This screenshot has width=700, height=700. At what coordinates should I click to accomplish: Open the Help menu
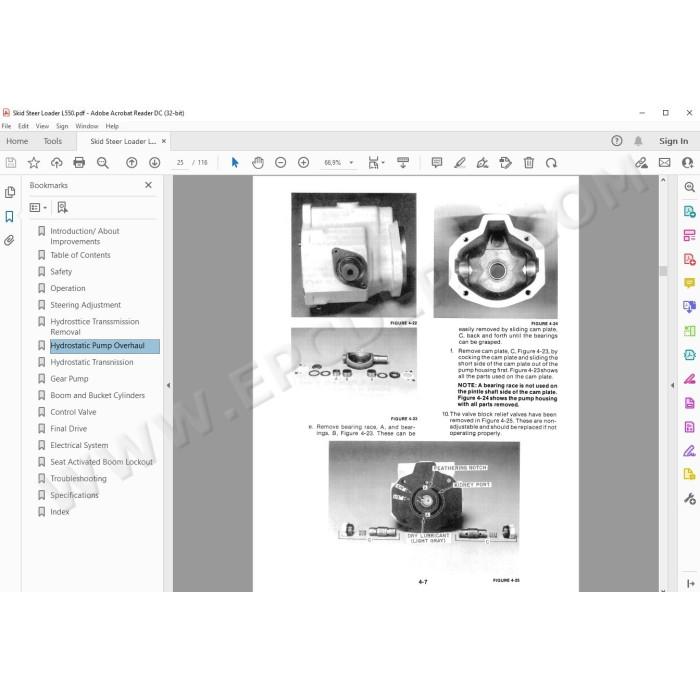(x=112, y=126)
